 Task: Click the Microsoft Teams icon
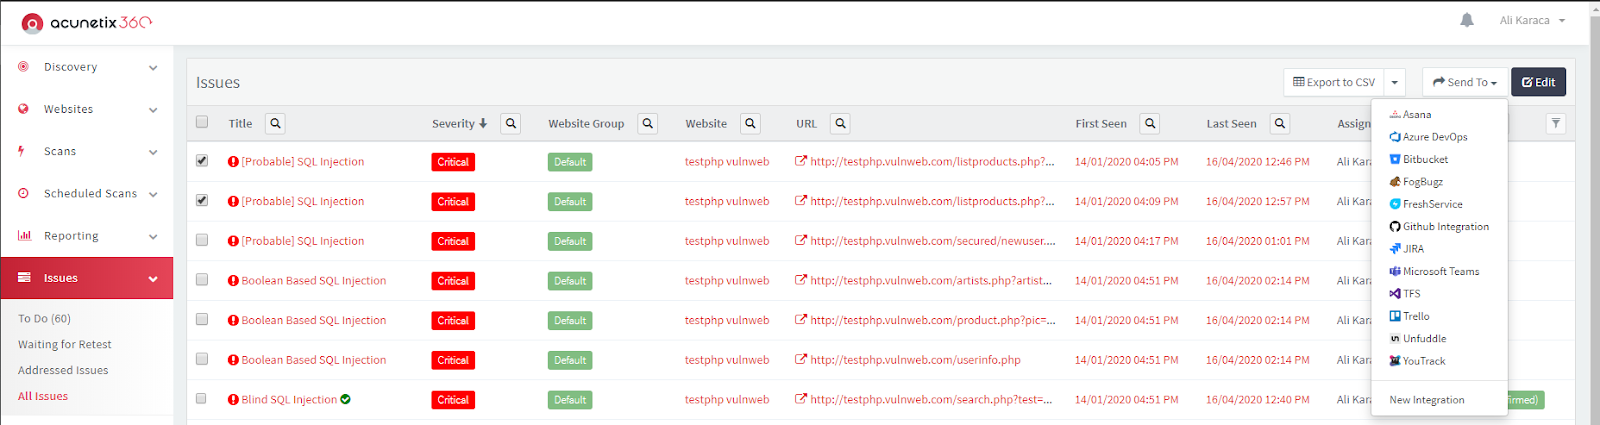(1395, 271)
